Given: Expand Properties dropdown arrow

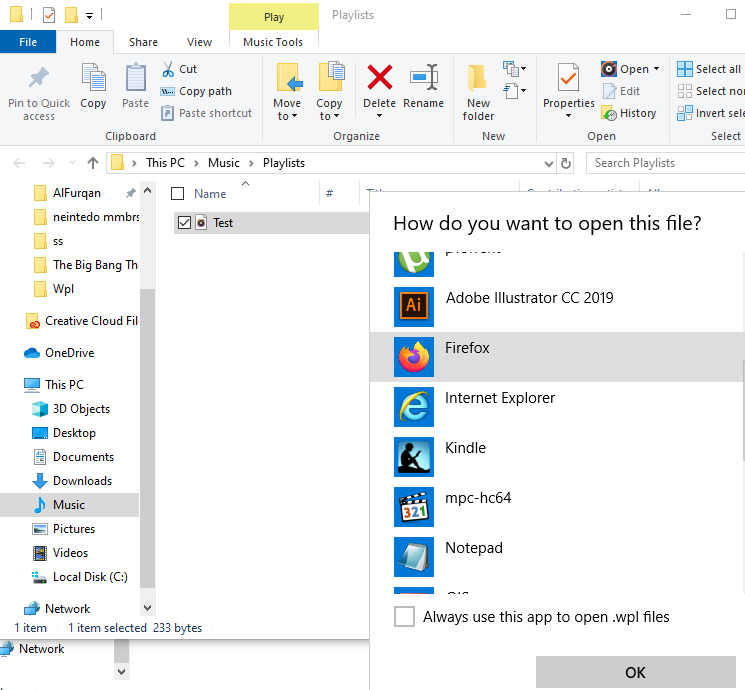Looking at the screenshot, I should pyautogui.click(x=568, y=115).
